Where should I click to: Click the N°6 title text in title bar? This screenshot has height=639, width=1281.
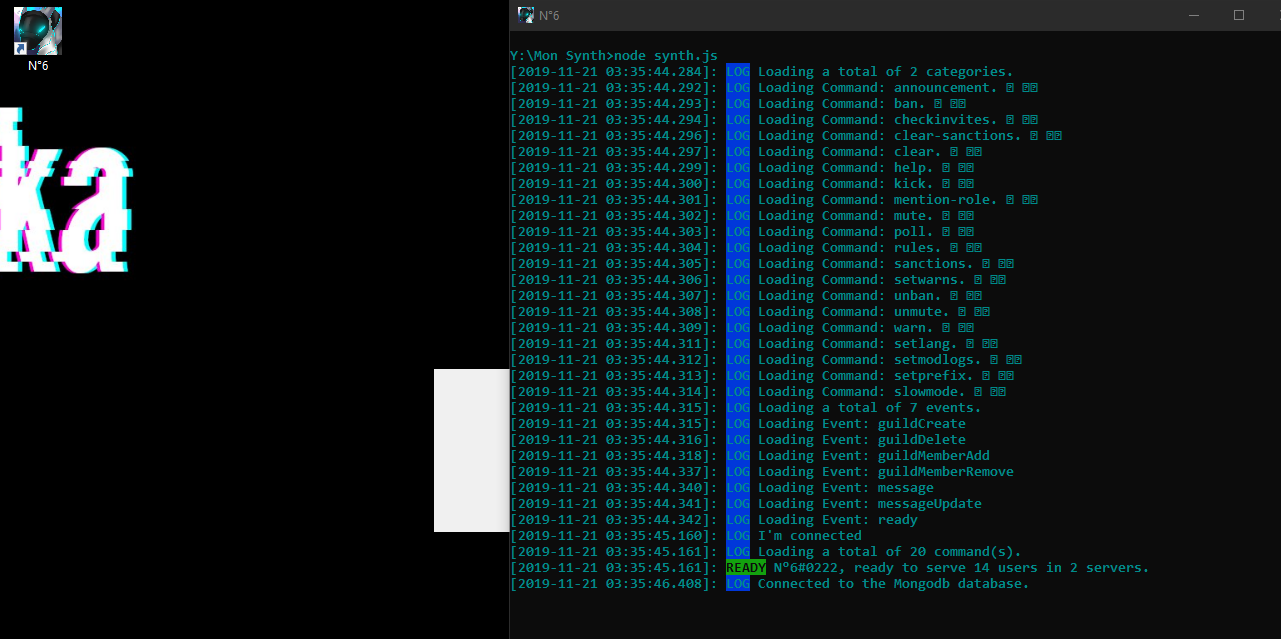tap(549, 15)
